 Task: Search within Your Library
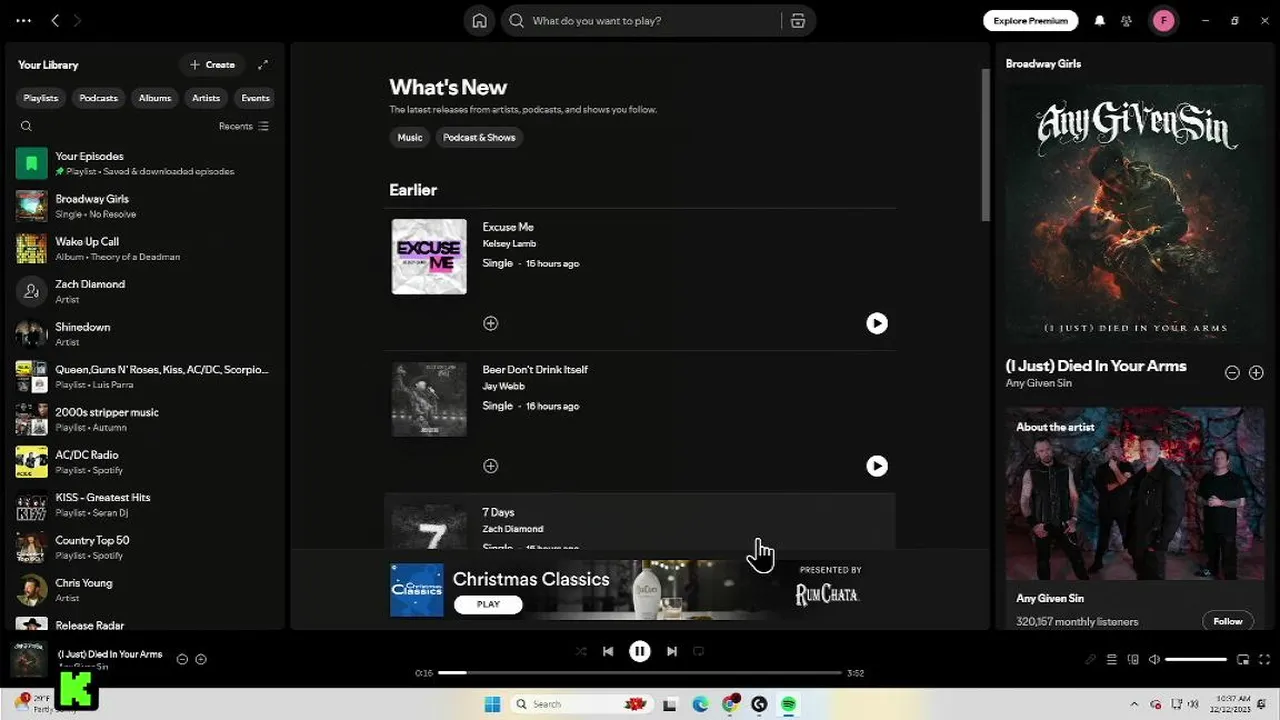coord(27,126)
